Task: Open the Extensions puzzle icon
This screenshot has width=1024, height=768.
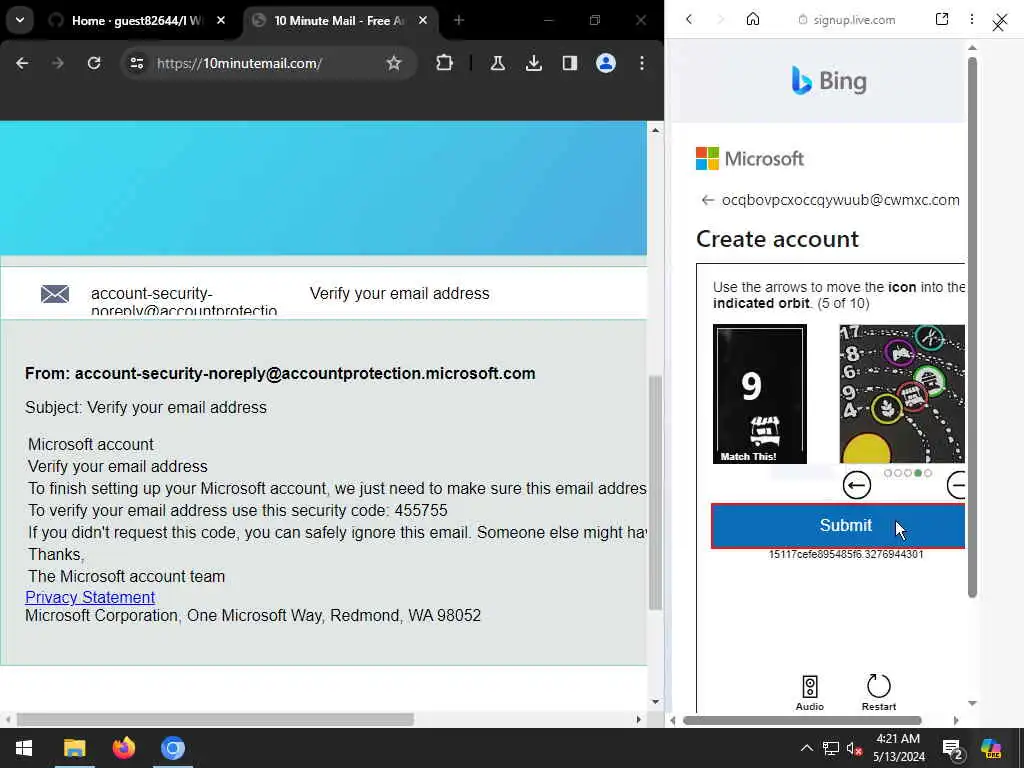Action: click(x=444, y=63)
